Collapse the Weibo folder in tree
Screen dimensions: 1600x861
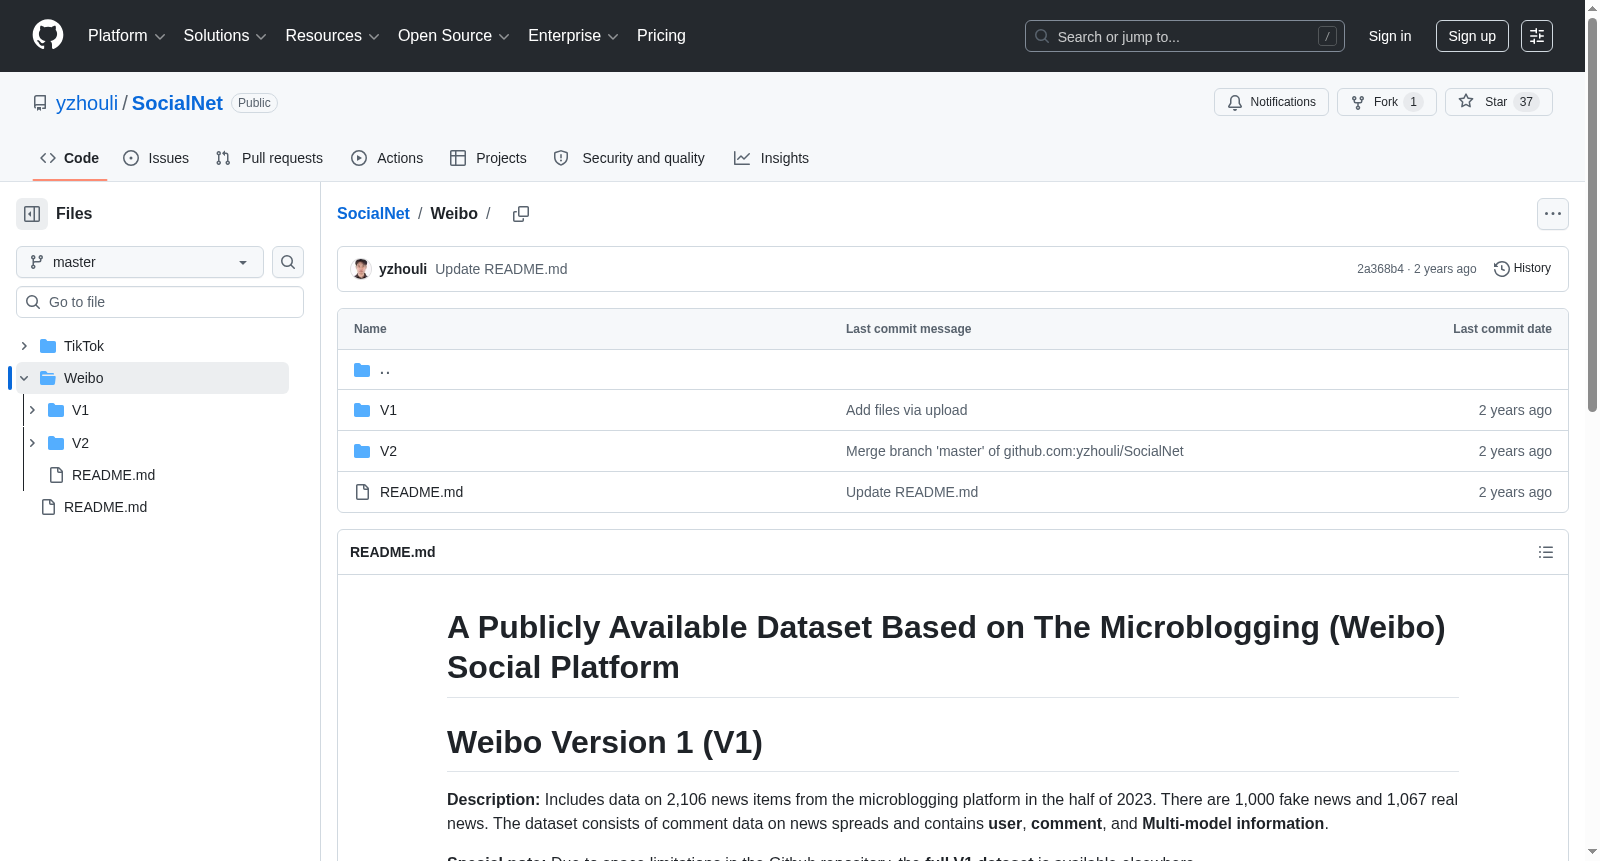pyautogui.click(x=24, y=378)
